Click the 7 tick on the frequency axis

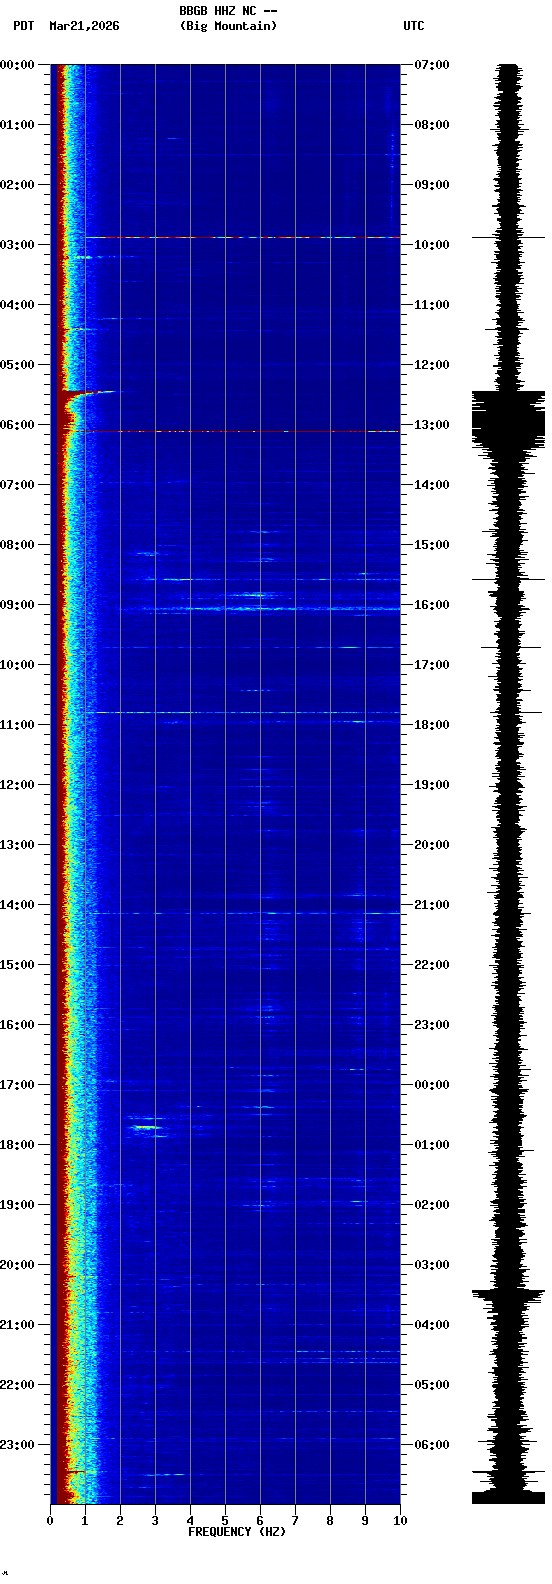coord(295,1521)
